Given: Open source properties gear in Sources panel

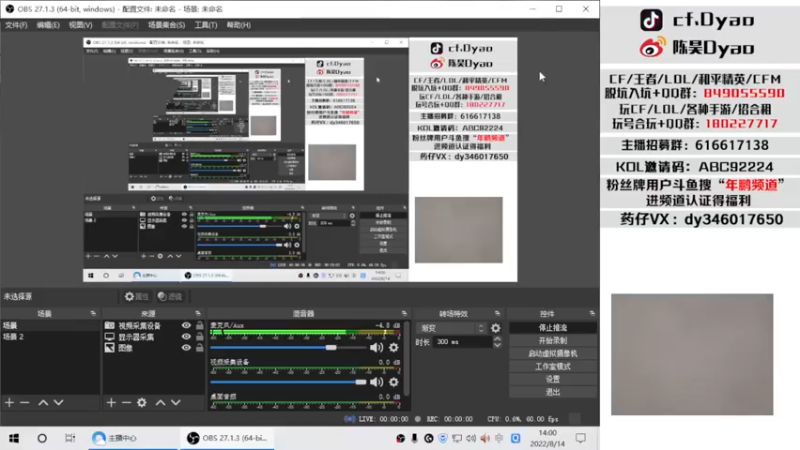Looking at the screenshot, I should coord(142,403).
